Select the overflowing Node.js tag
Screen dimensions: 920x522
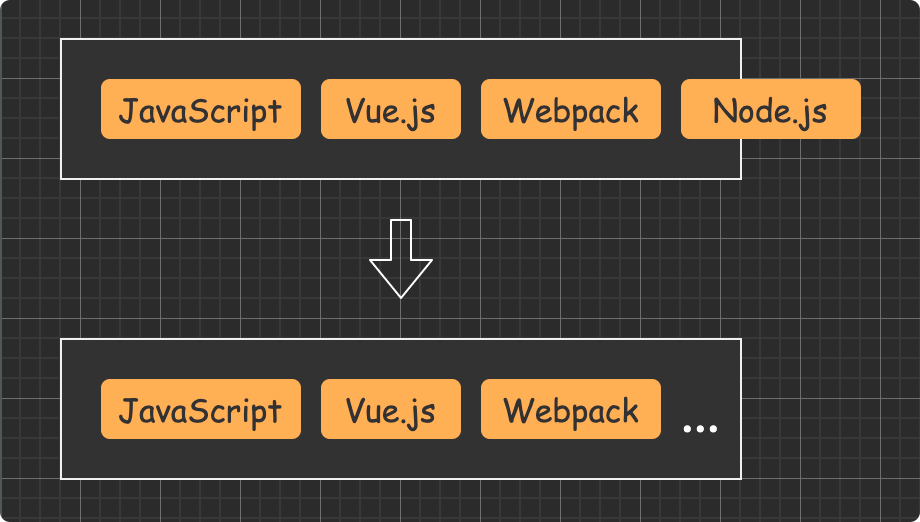[x=770, y=109]
